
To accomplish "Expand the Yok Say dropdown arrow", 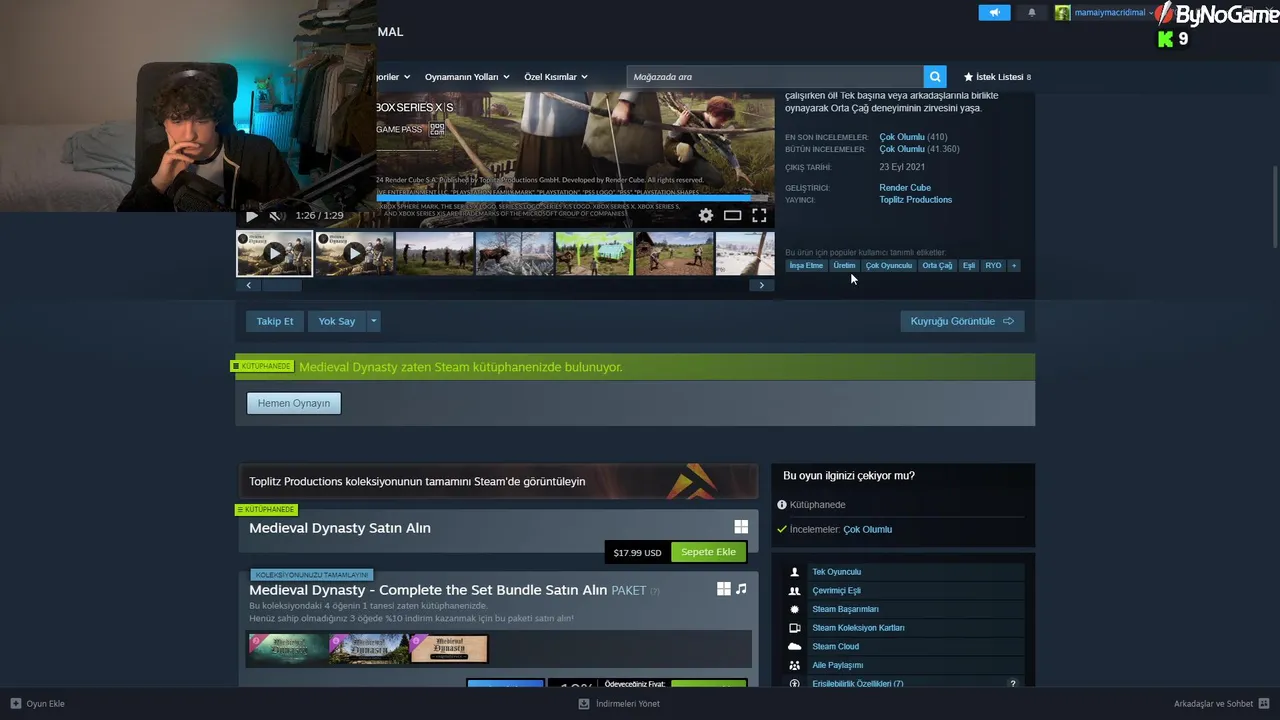I will (x=373, y=321).
